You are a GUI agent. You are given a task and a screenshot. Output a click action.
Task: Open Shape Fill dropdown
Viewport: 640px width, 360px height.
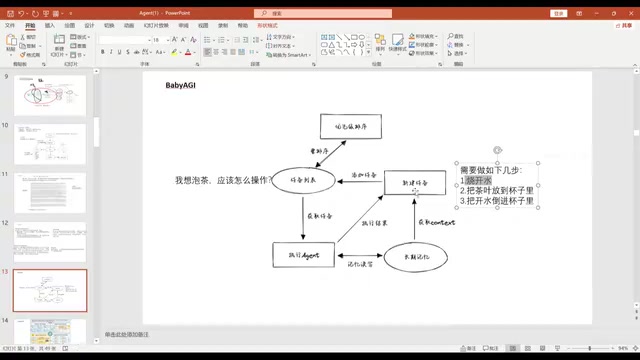click(423, 36)
